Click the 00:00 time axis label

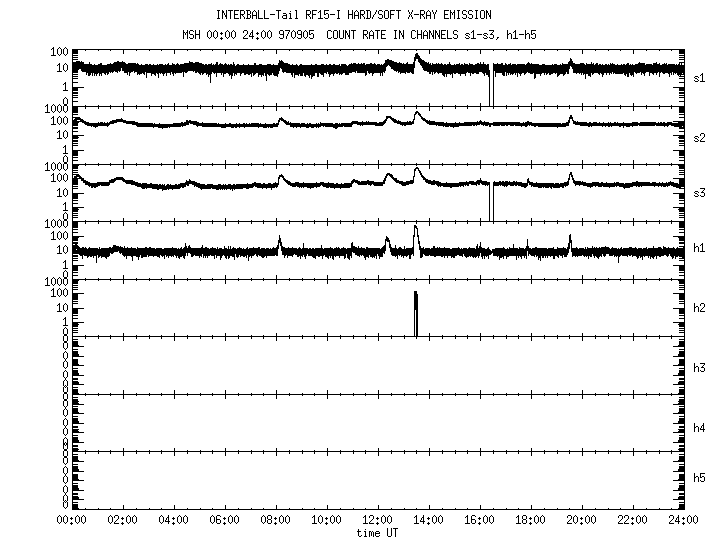[x=71, y=520]
